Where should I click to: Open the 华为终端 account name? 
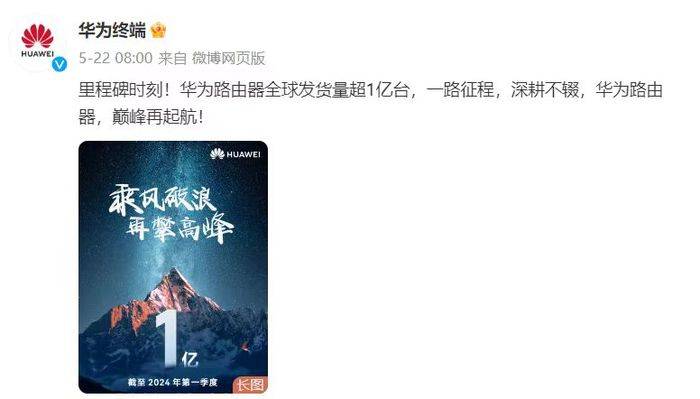tap(112, 31)
